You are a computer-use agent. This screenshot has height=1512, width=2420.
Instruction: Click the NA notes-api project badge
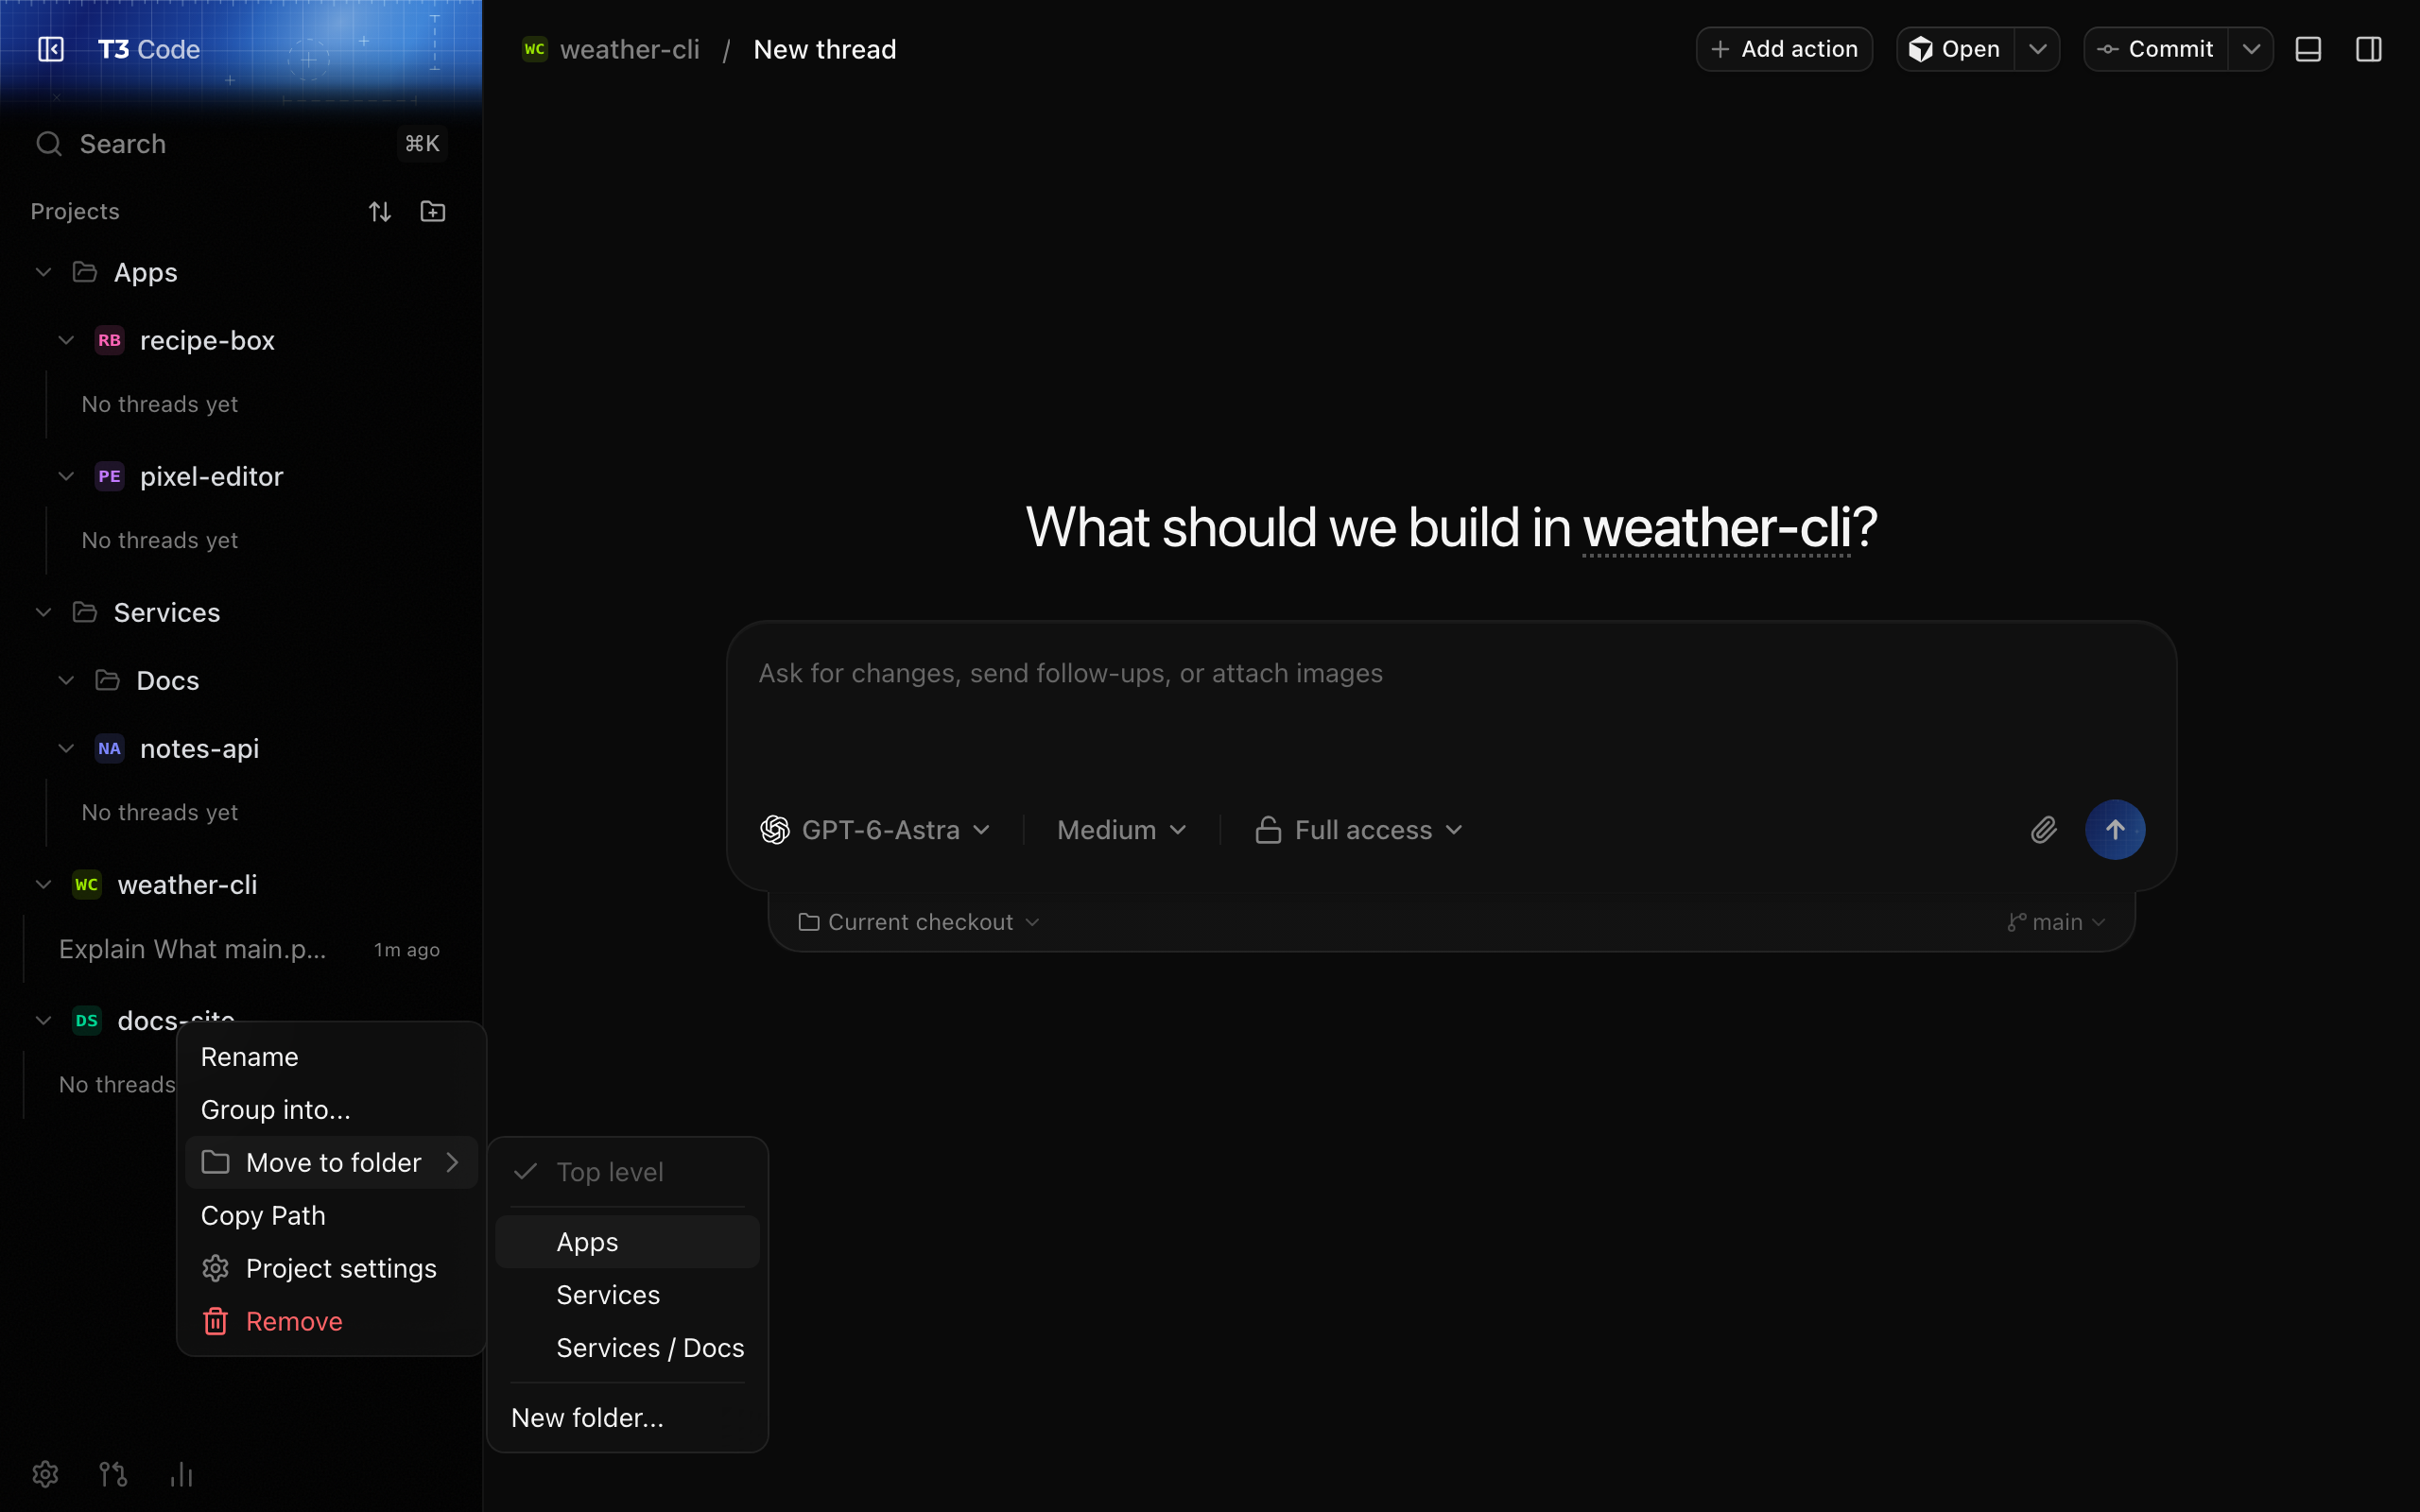pos(109,749)
